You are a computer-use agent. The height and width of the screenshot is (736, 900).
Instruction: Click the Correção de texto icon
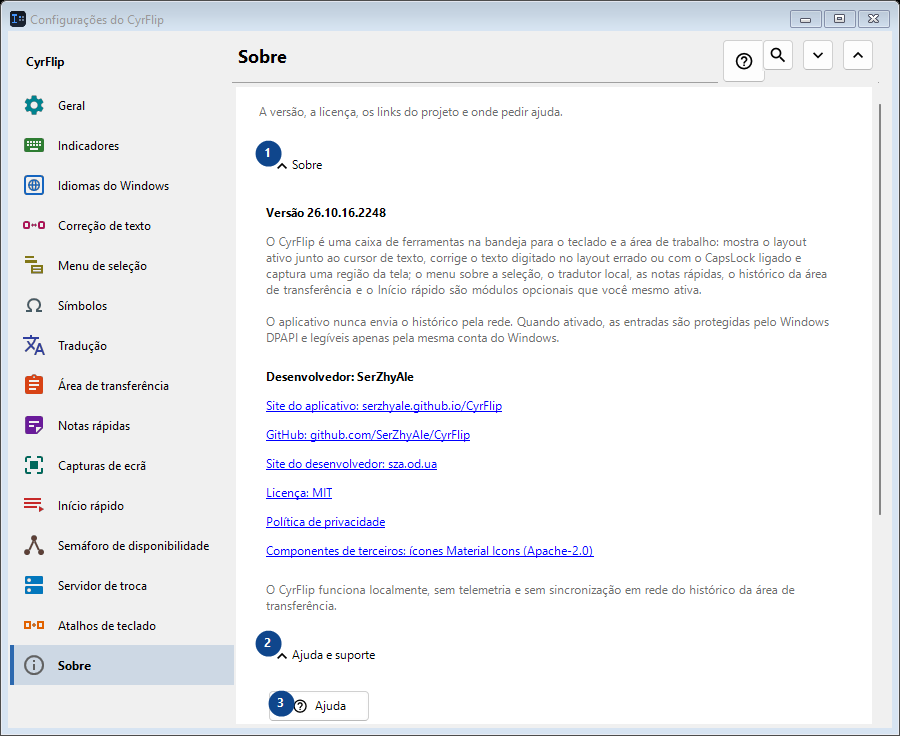34,226
